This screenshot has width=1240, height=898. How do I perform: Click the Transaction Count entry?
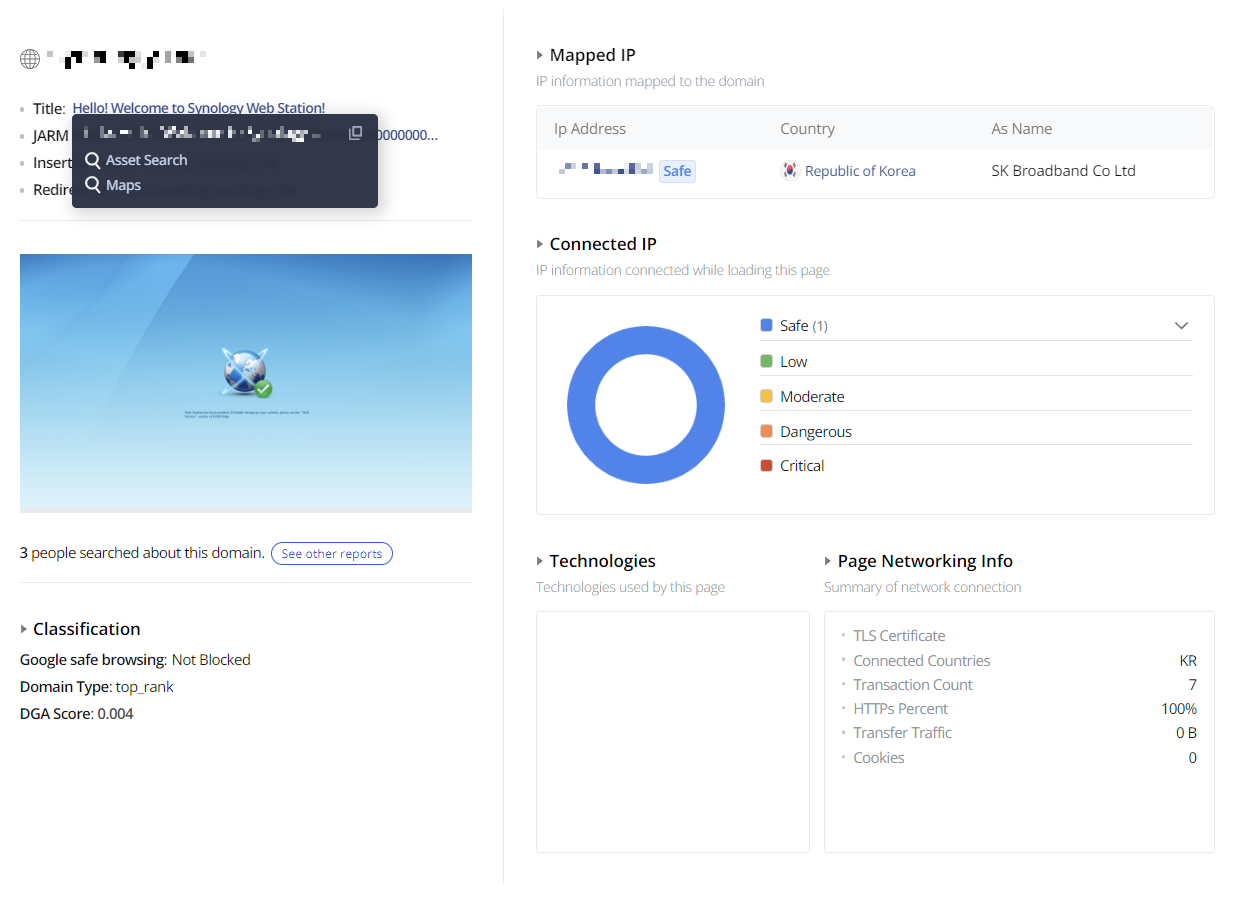coord(912,685)
